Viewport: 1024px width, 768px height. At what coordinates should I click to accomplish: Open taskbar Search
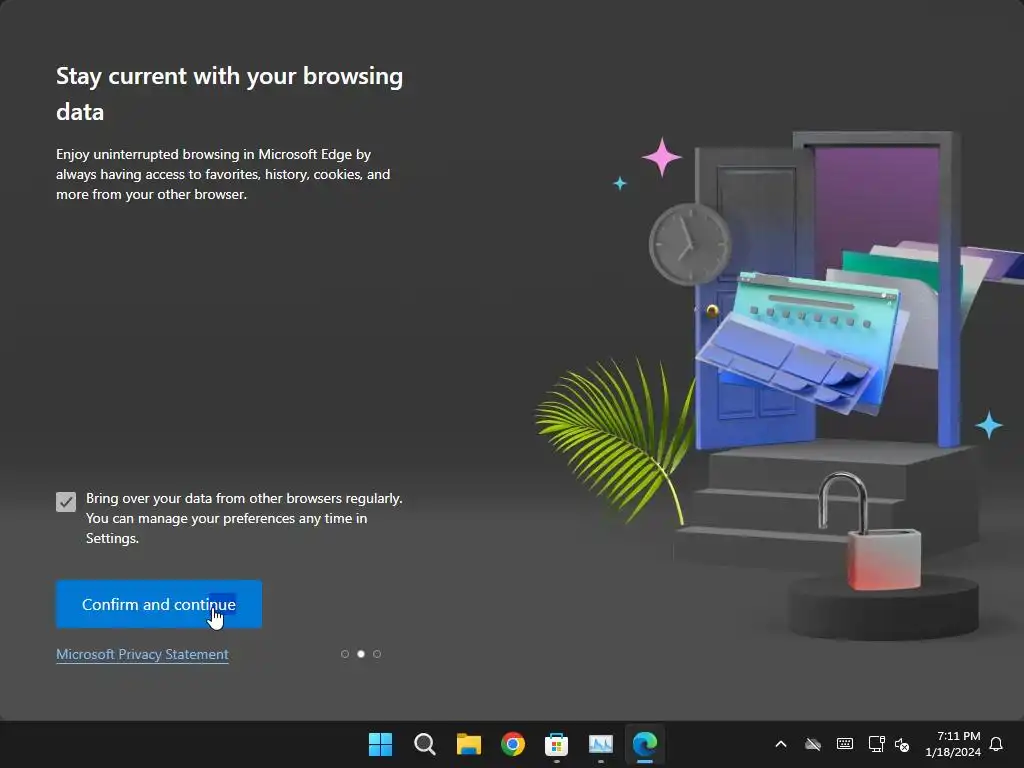click(424, 744)
